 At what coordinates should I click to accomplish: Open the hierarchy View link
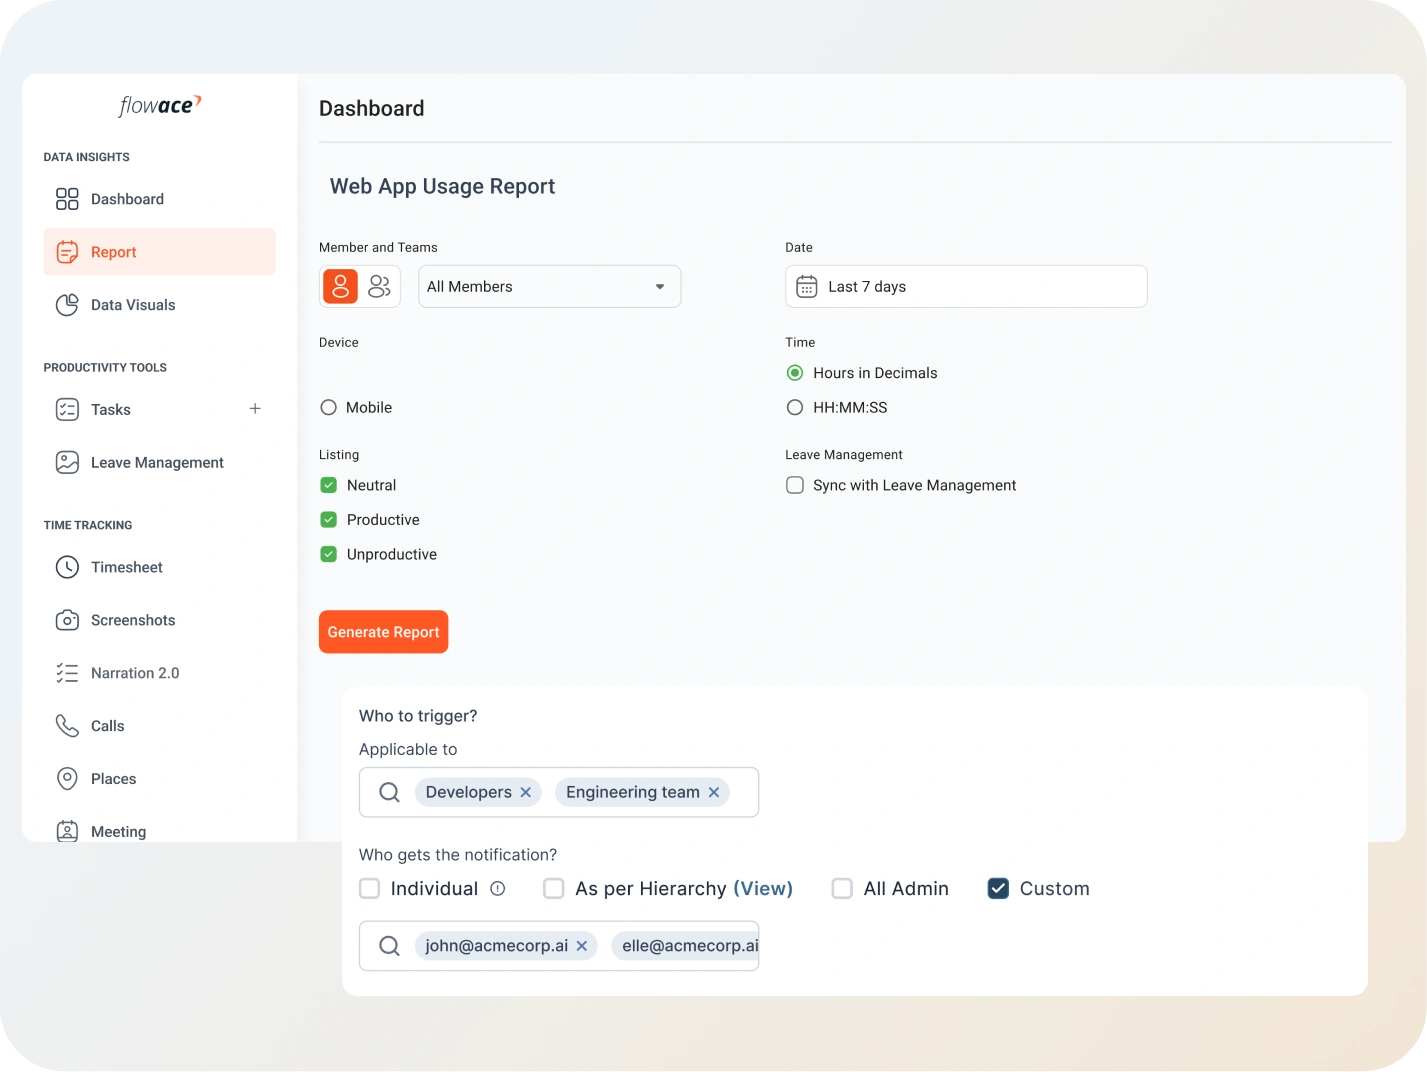pyautogui.click(x=763, y=889)
